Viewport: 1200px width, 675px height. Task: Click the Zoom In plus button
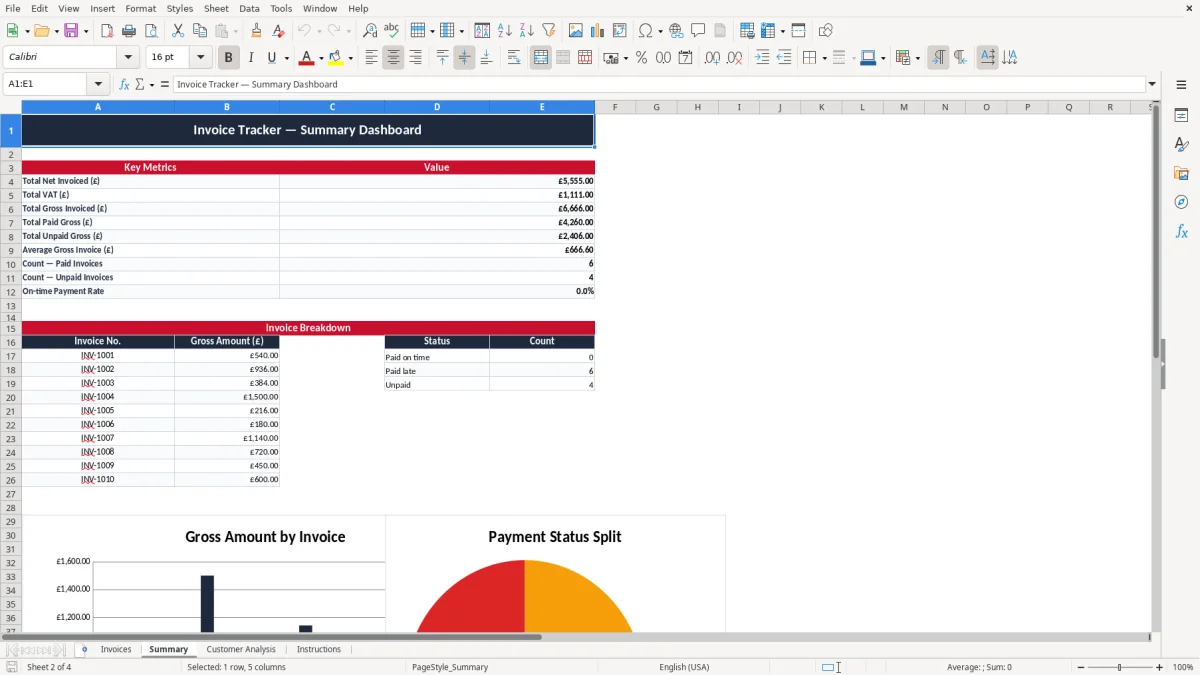(x=1160, y=667)
